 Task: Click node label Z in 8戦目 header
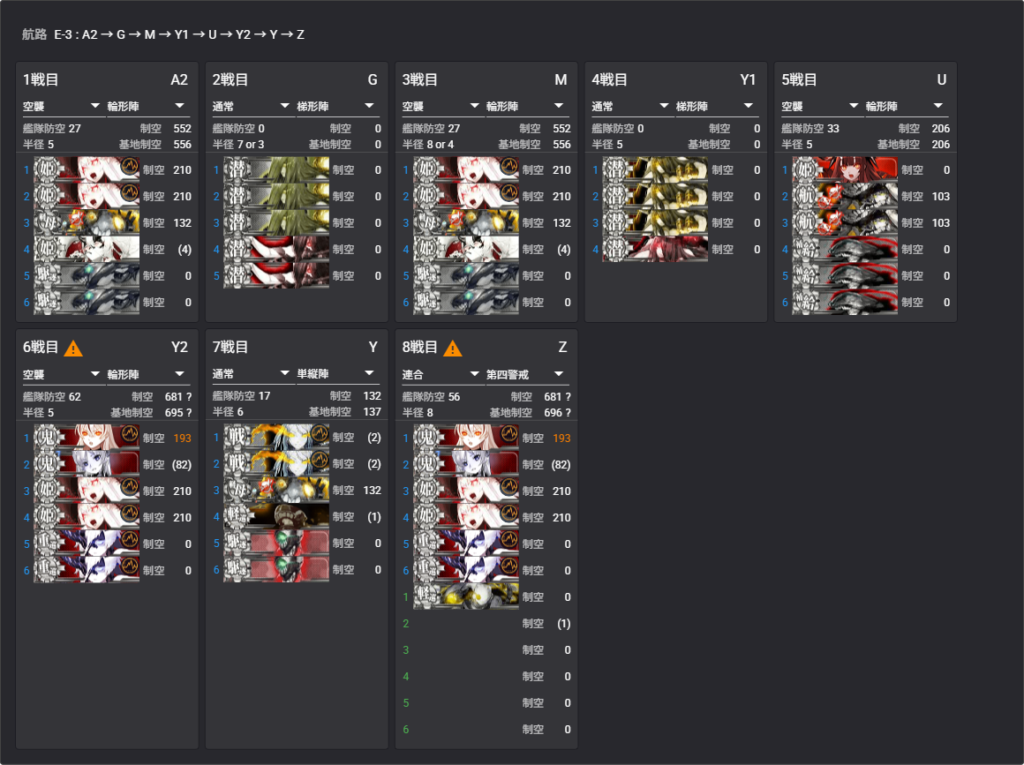click(562, 348)
